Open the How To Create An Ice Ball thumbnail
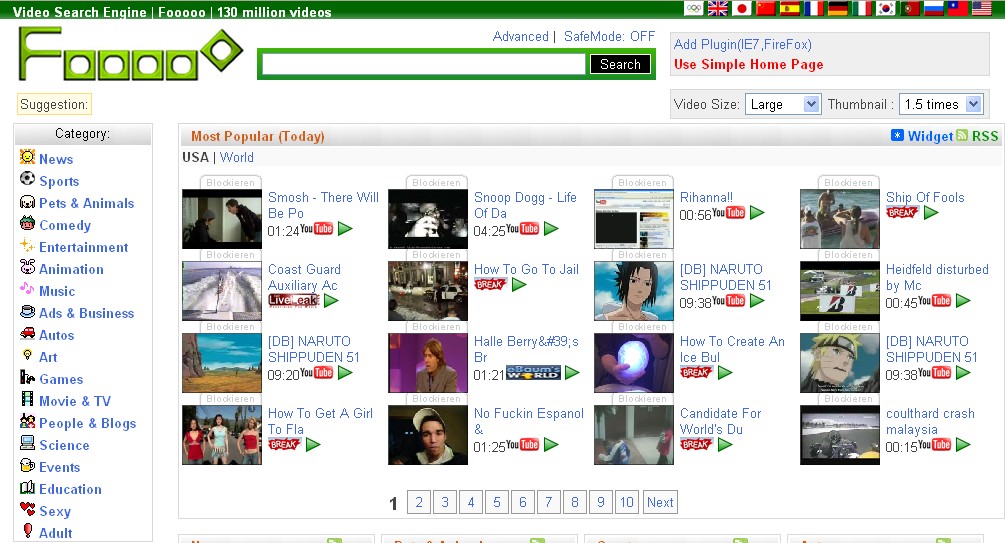 coord(634,363)
